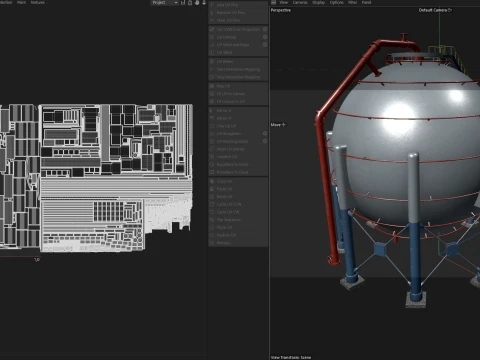Choose the Copy UV command
Screen dimensions: 480x360
click(x=238, y=181)
